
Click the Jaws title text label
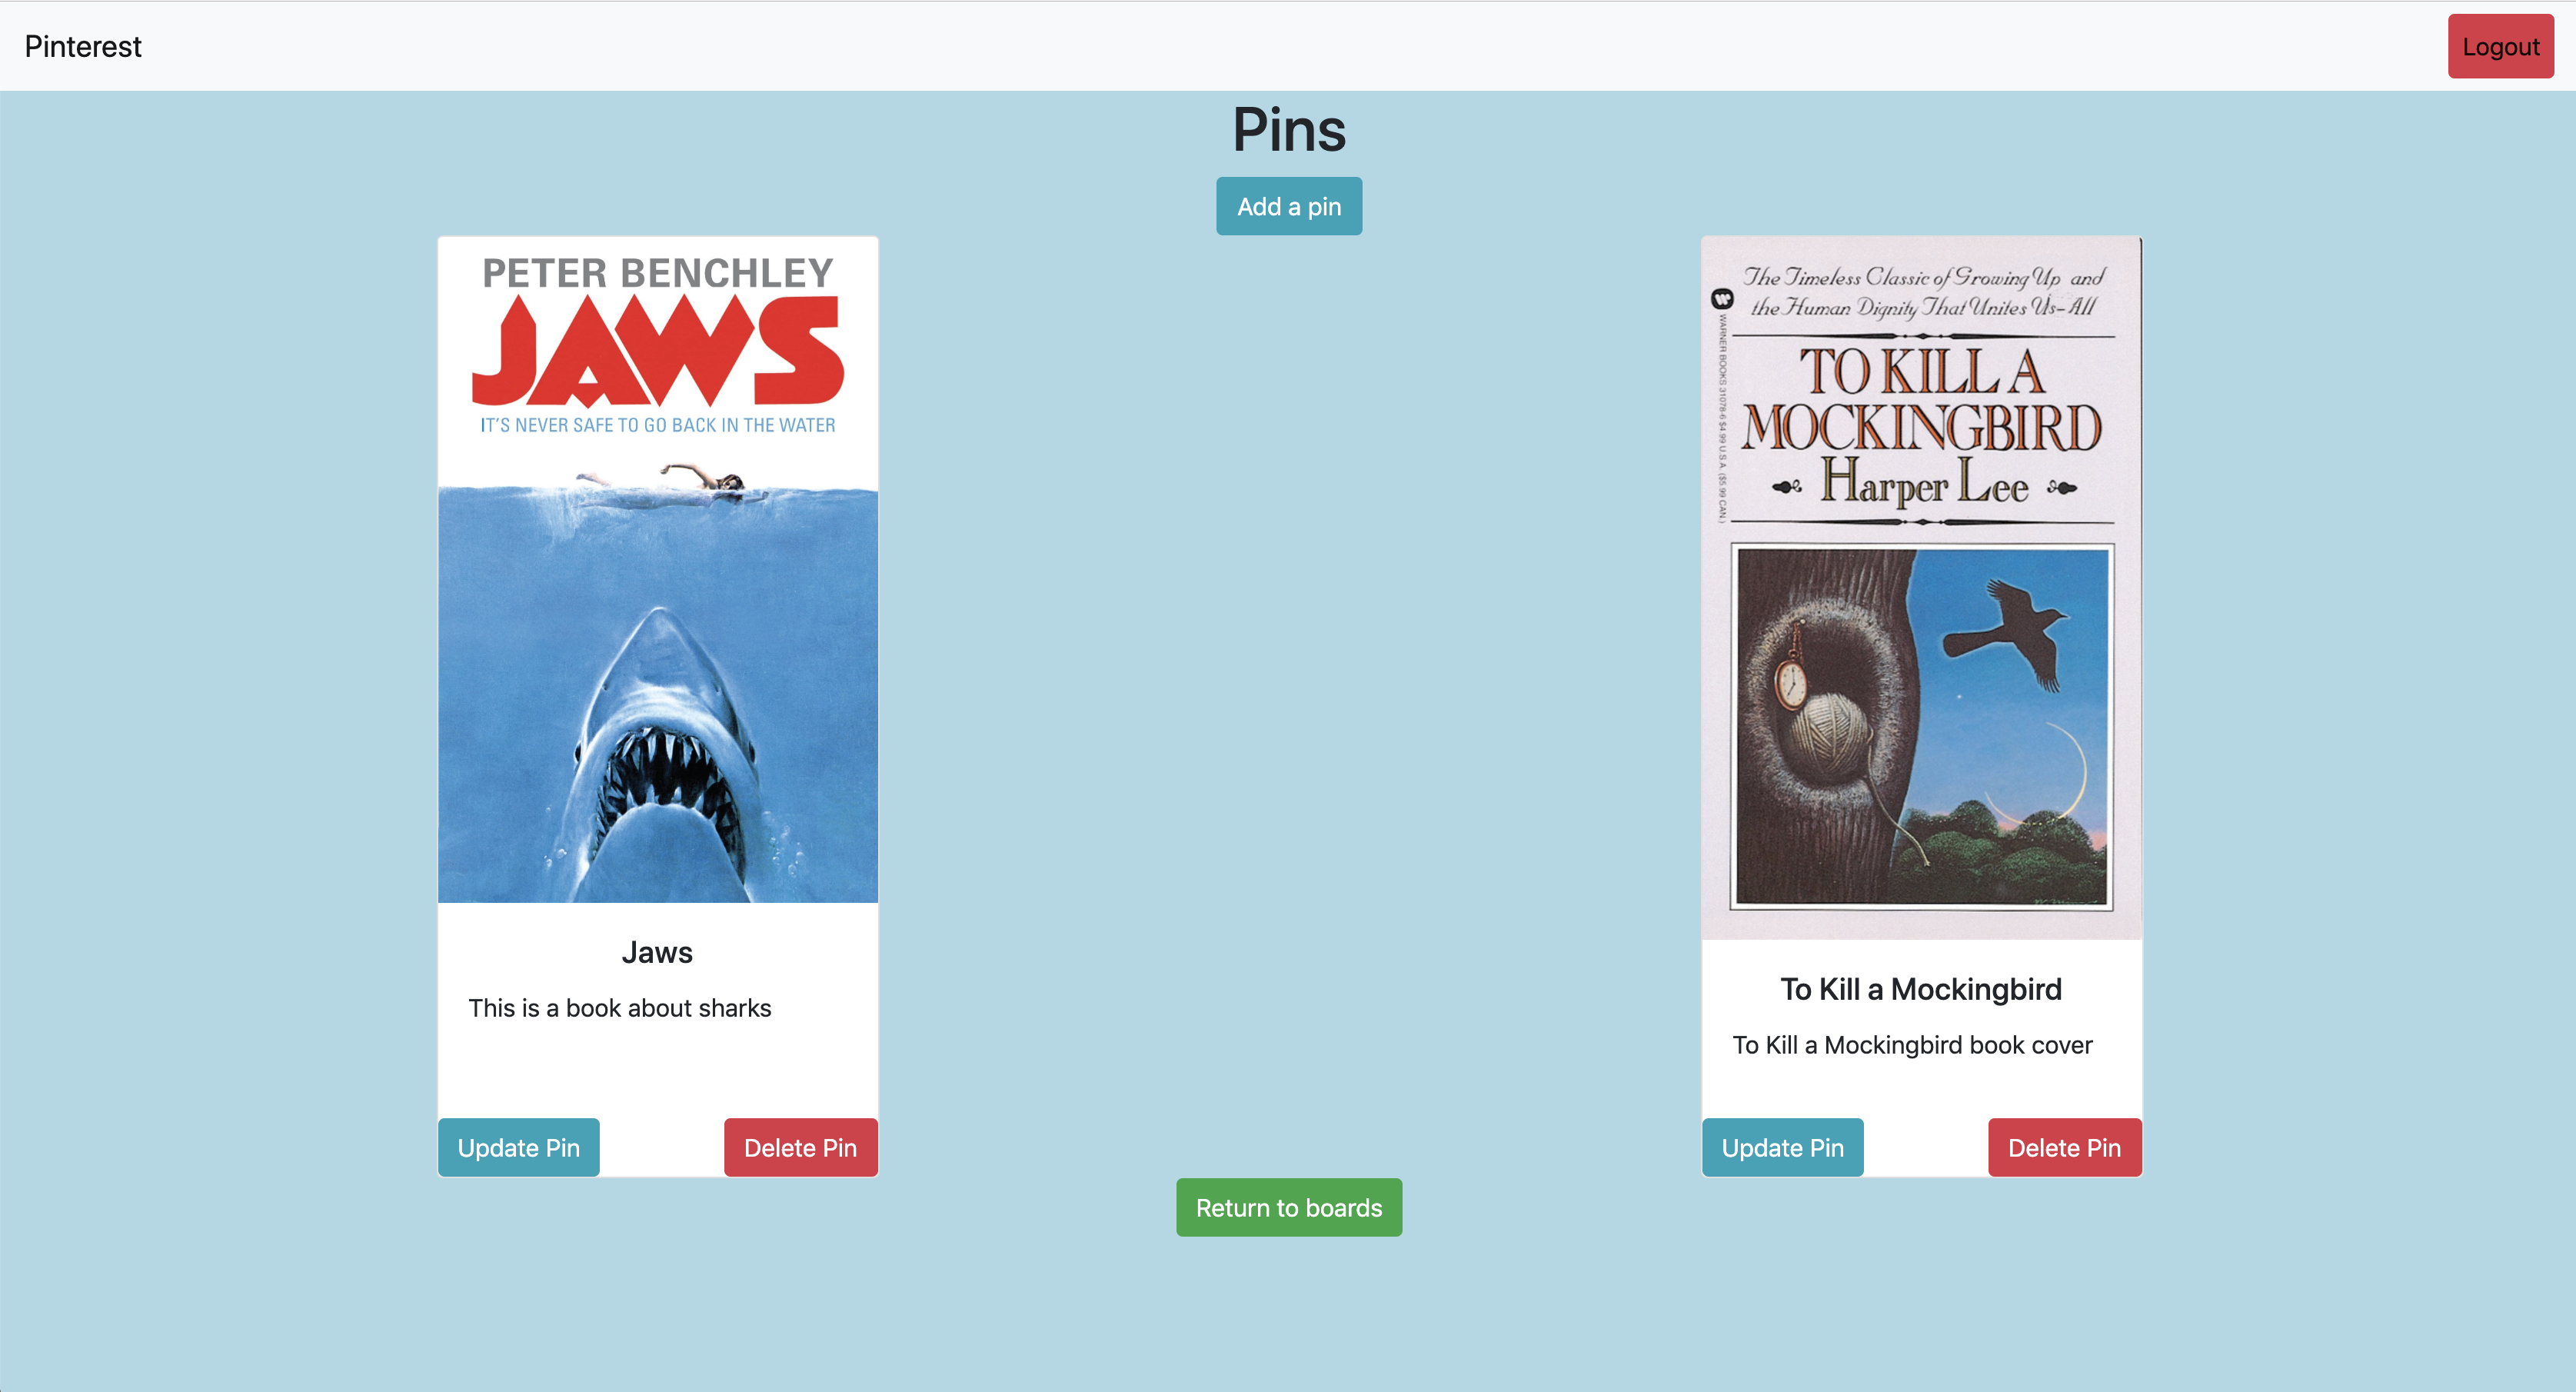[657, 951]
